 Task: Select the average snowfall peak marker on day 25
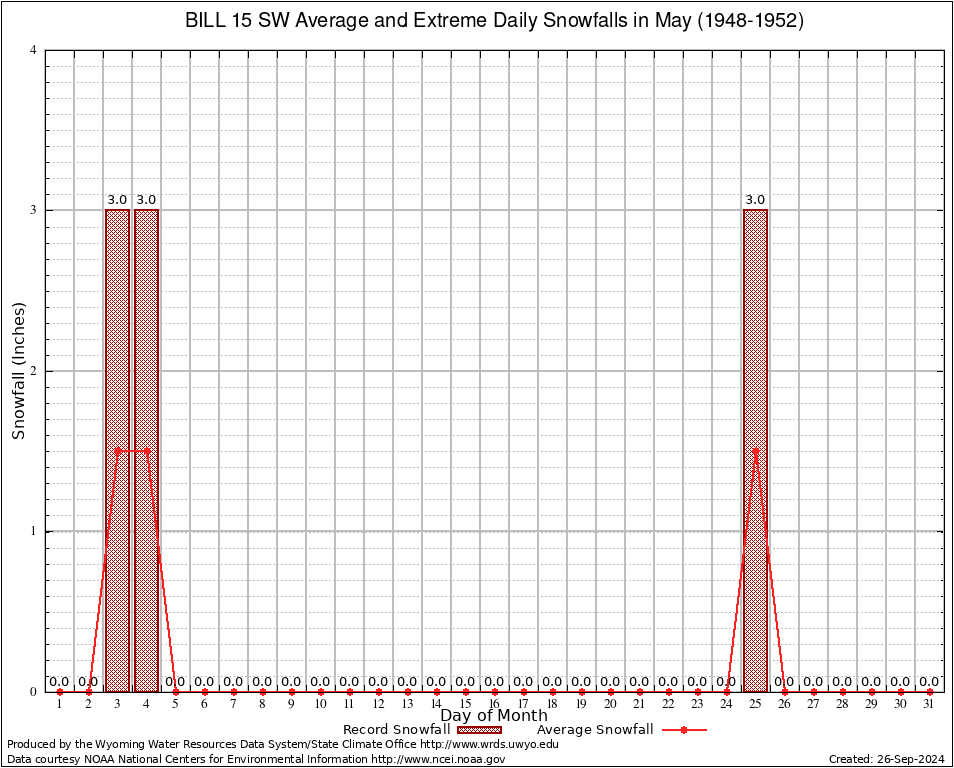click(x=755, y=450)
